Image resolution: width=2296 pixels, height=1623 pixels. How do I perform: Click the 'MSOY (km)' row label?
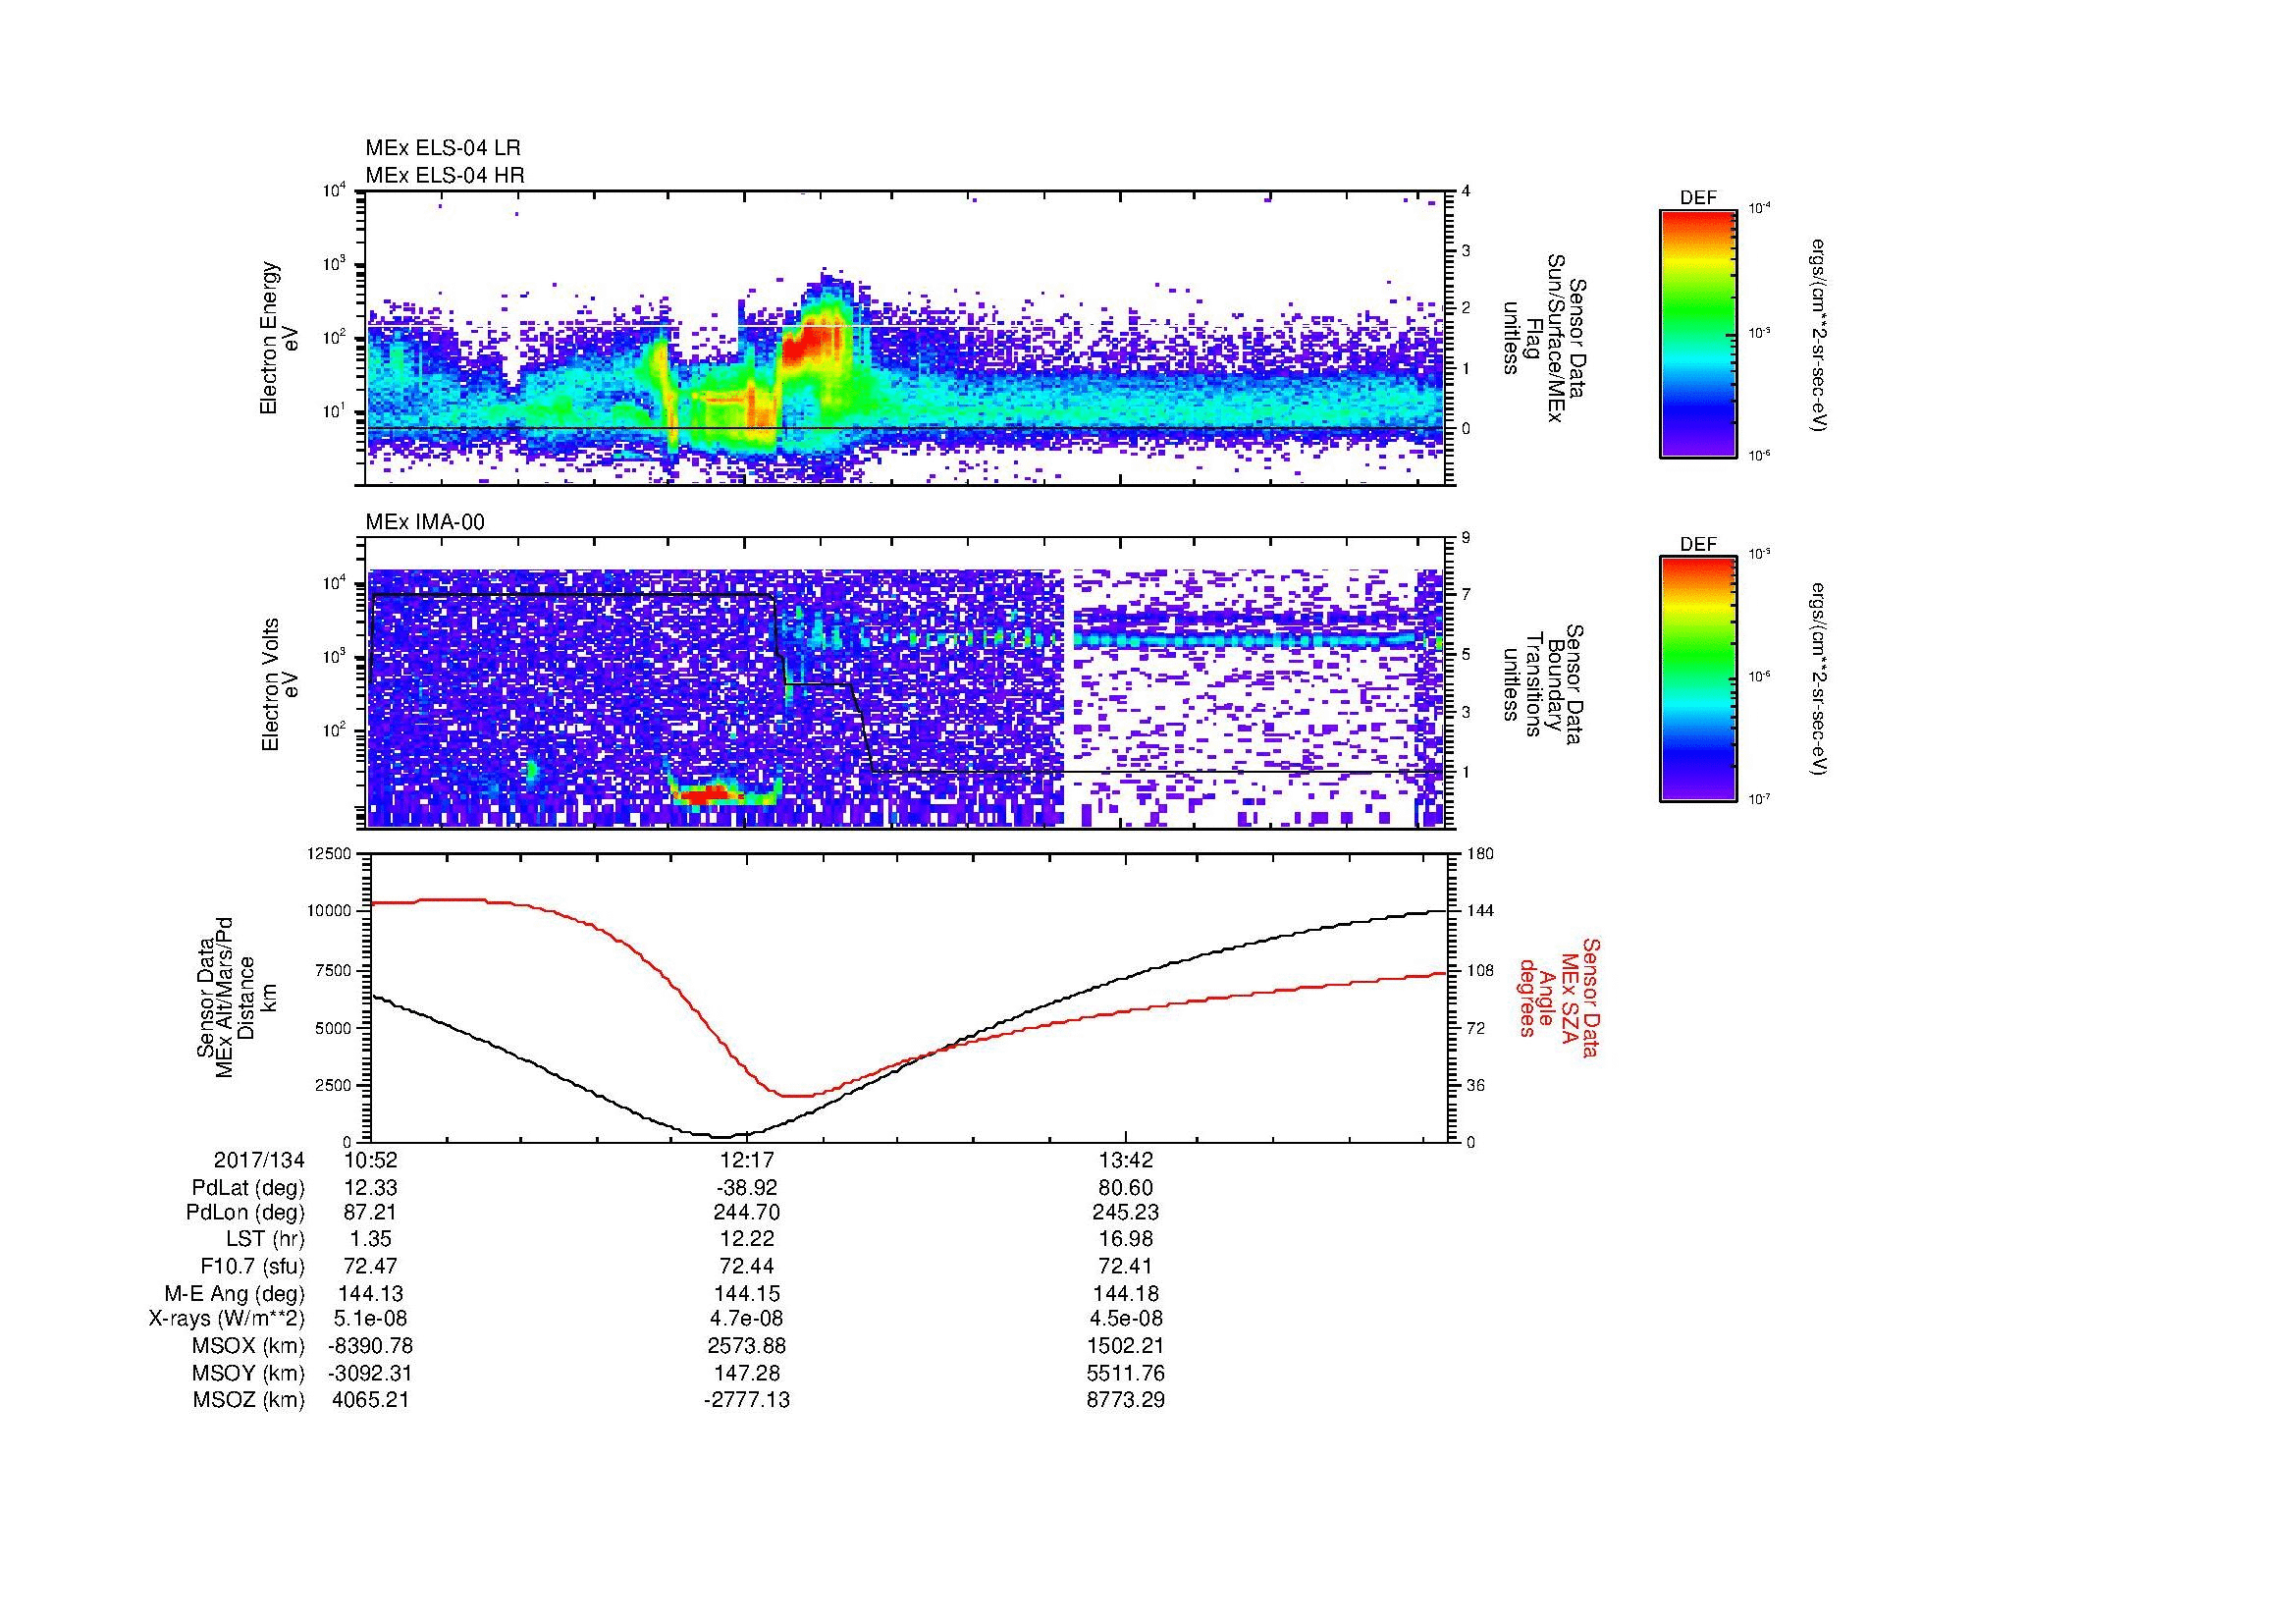(249, 1373)
